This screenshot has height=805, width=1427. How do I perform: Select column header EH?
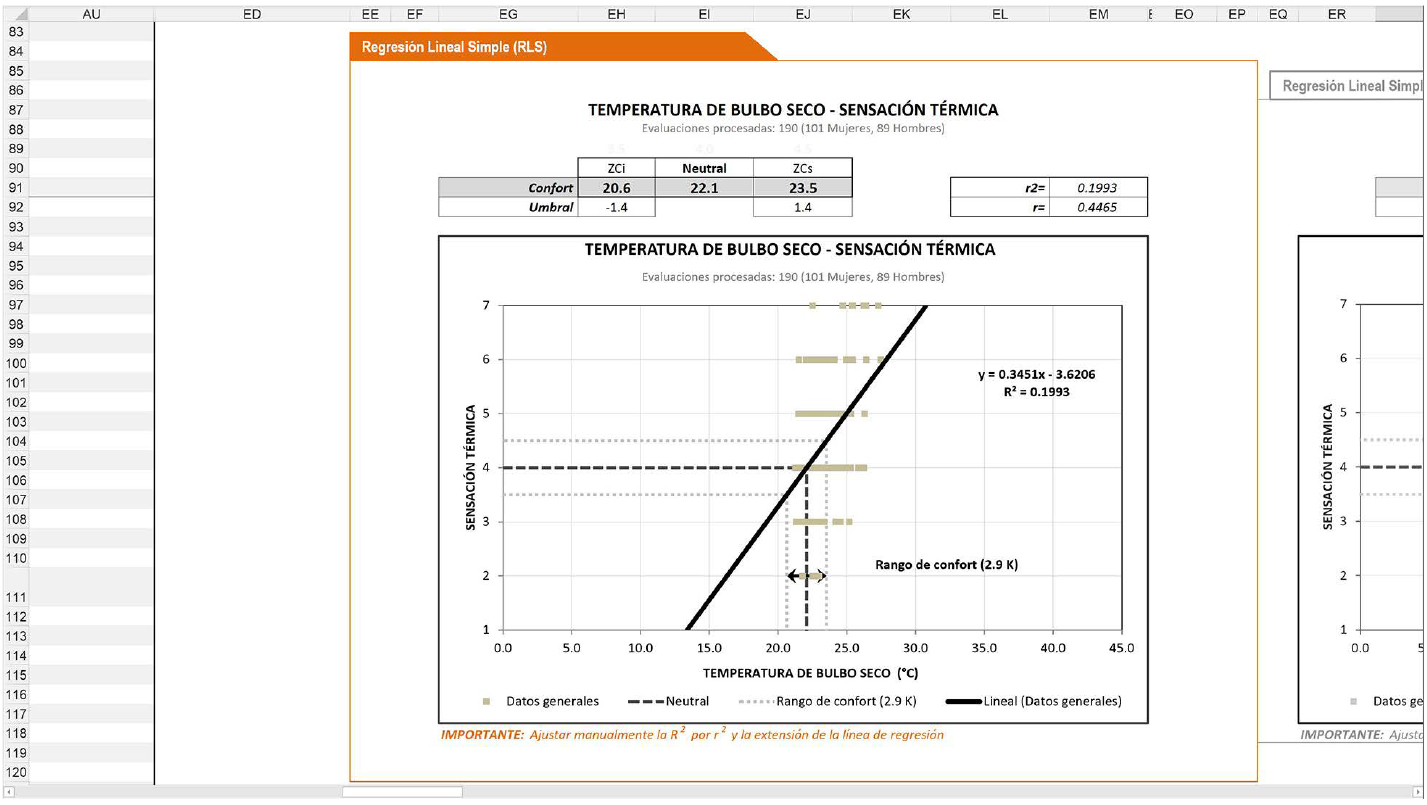(616, 15)
